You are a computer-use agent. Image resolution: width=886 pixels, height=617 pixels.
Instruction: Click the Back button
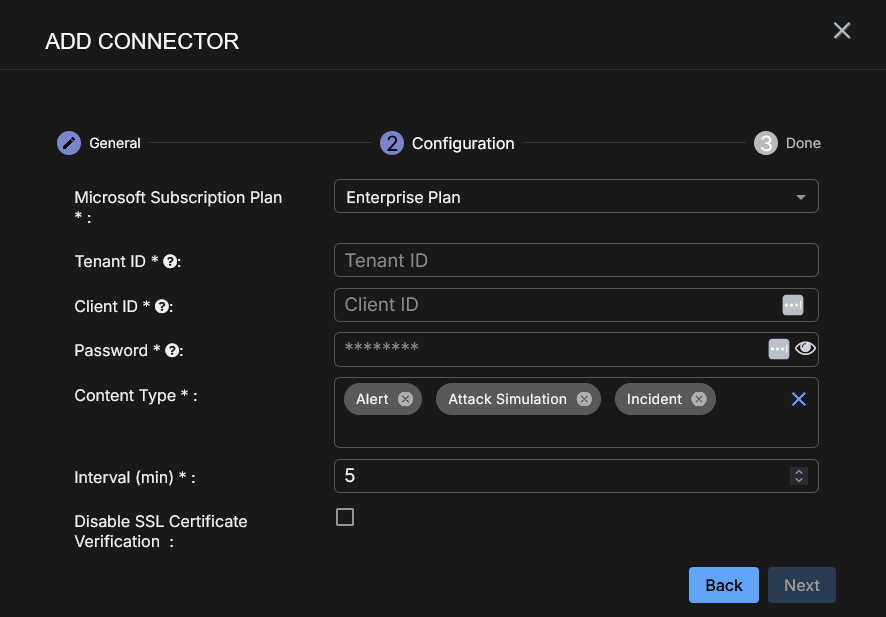click(724, 585)
